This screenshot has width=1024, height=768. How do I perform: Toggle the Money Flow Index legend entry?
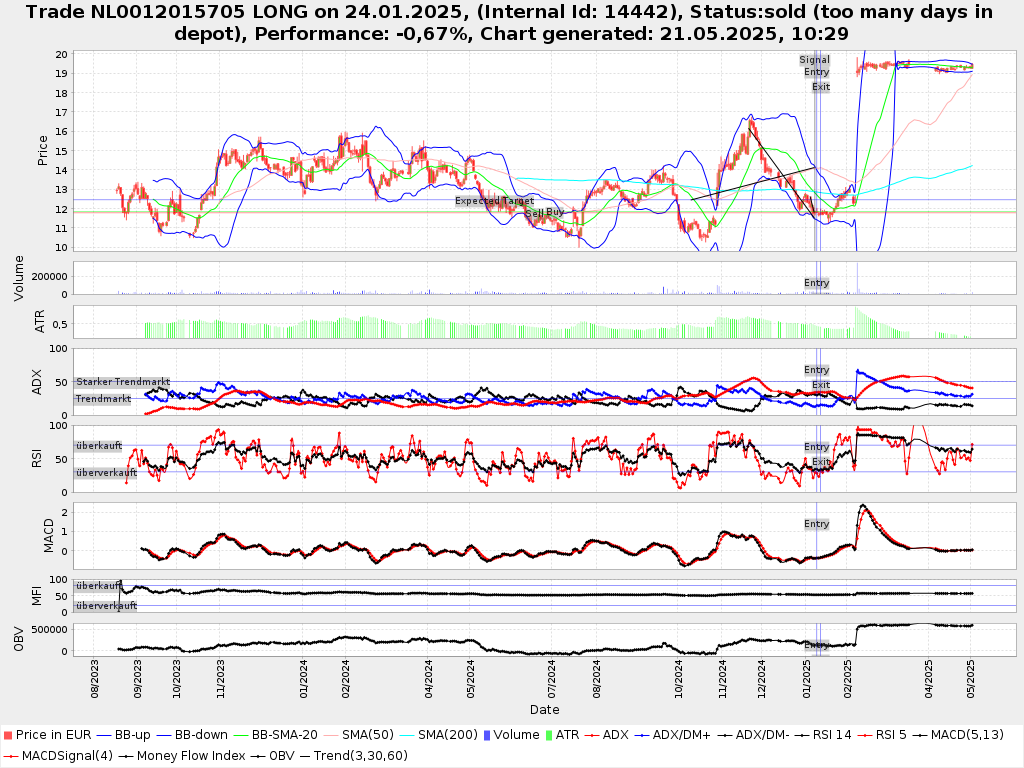point(191,755)
